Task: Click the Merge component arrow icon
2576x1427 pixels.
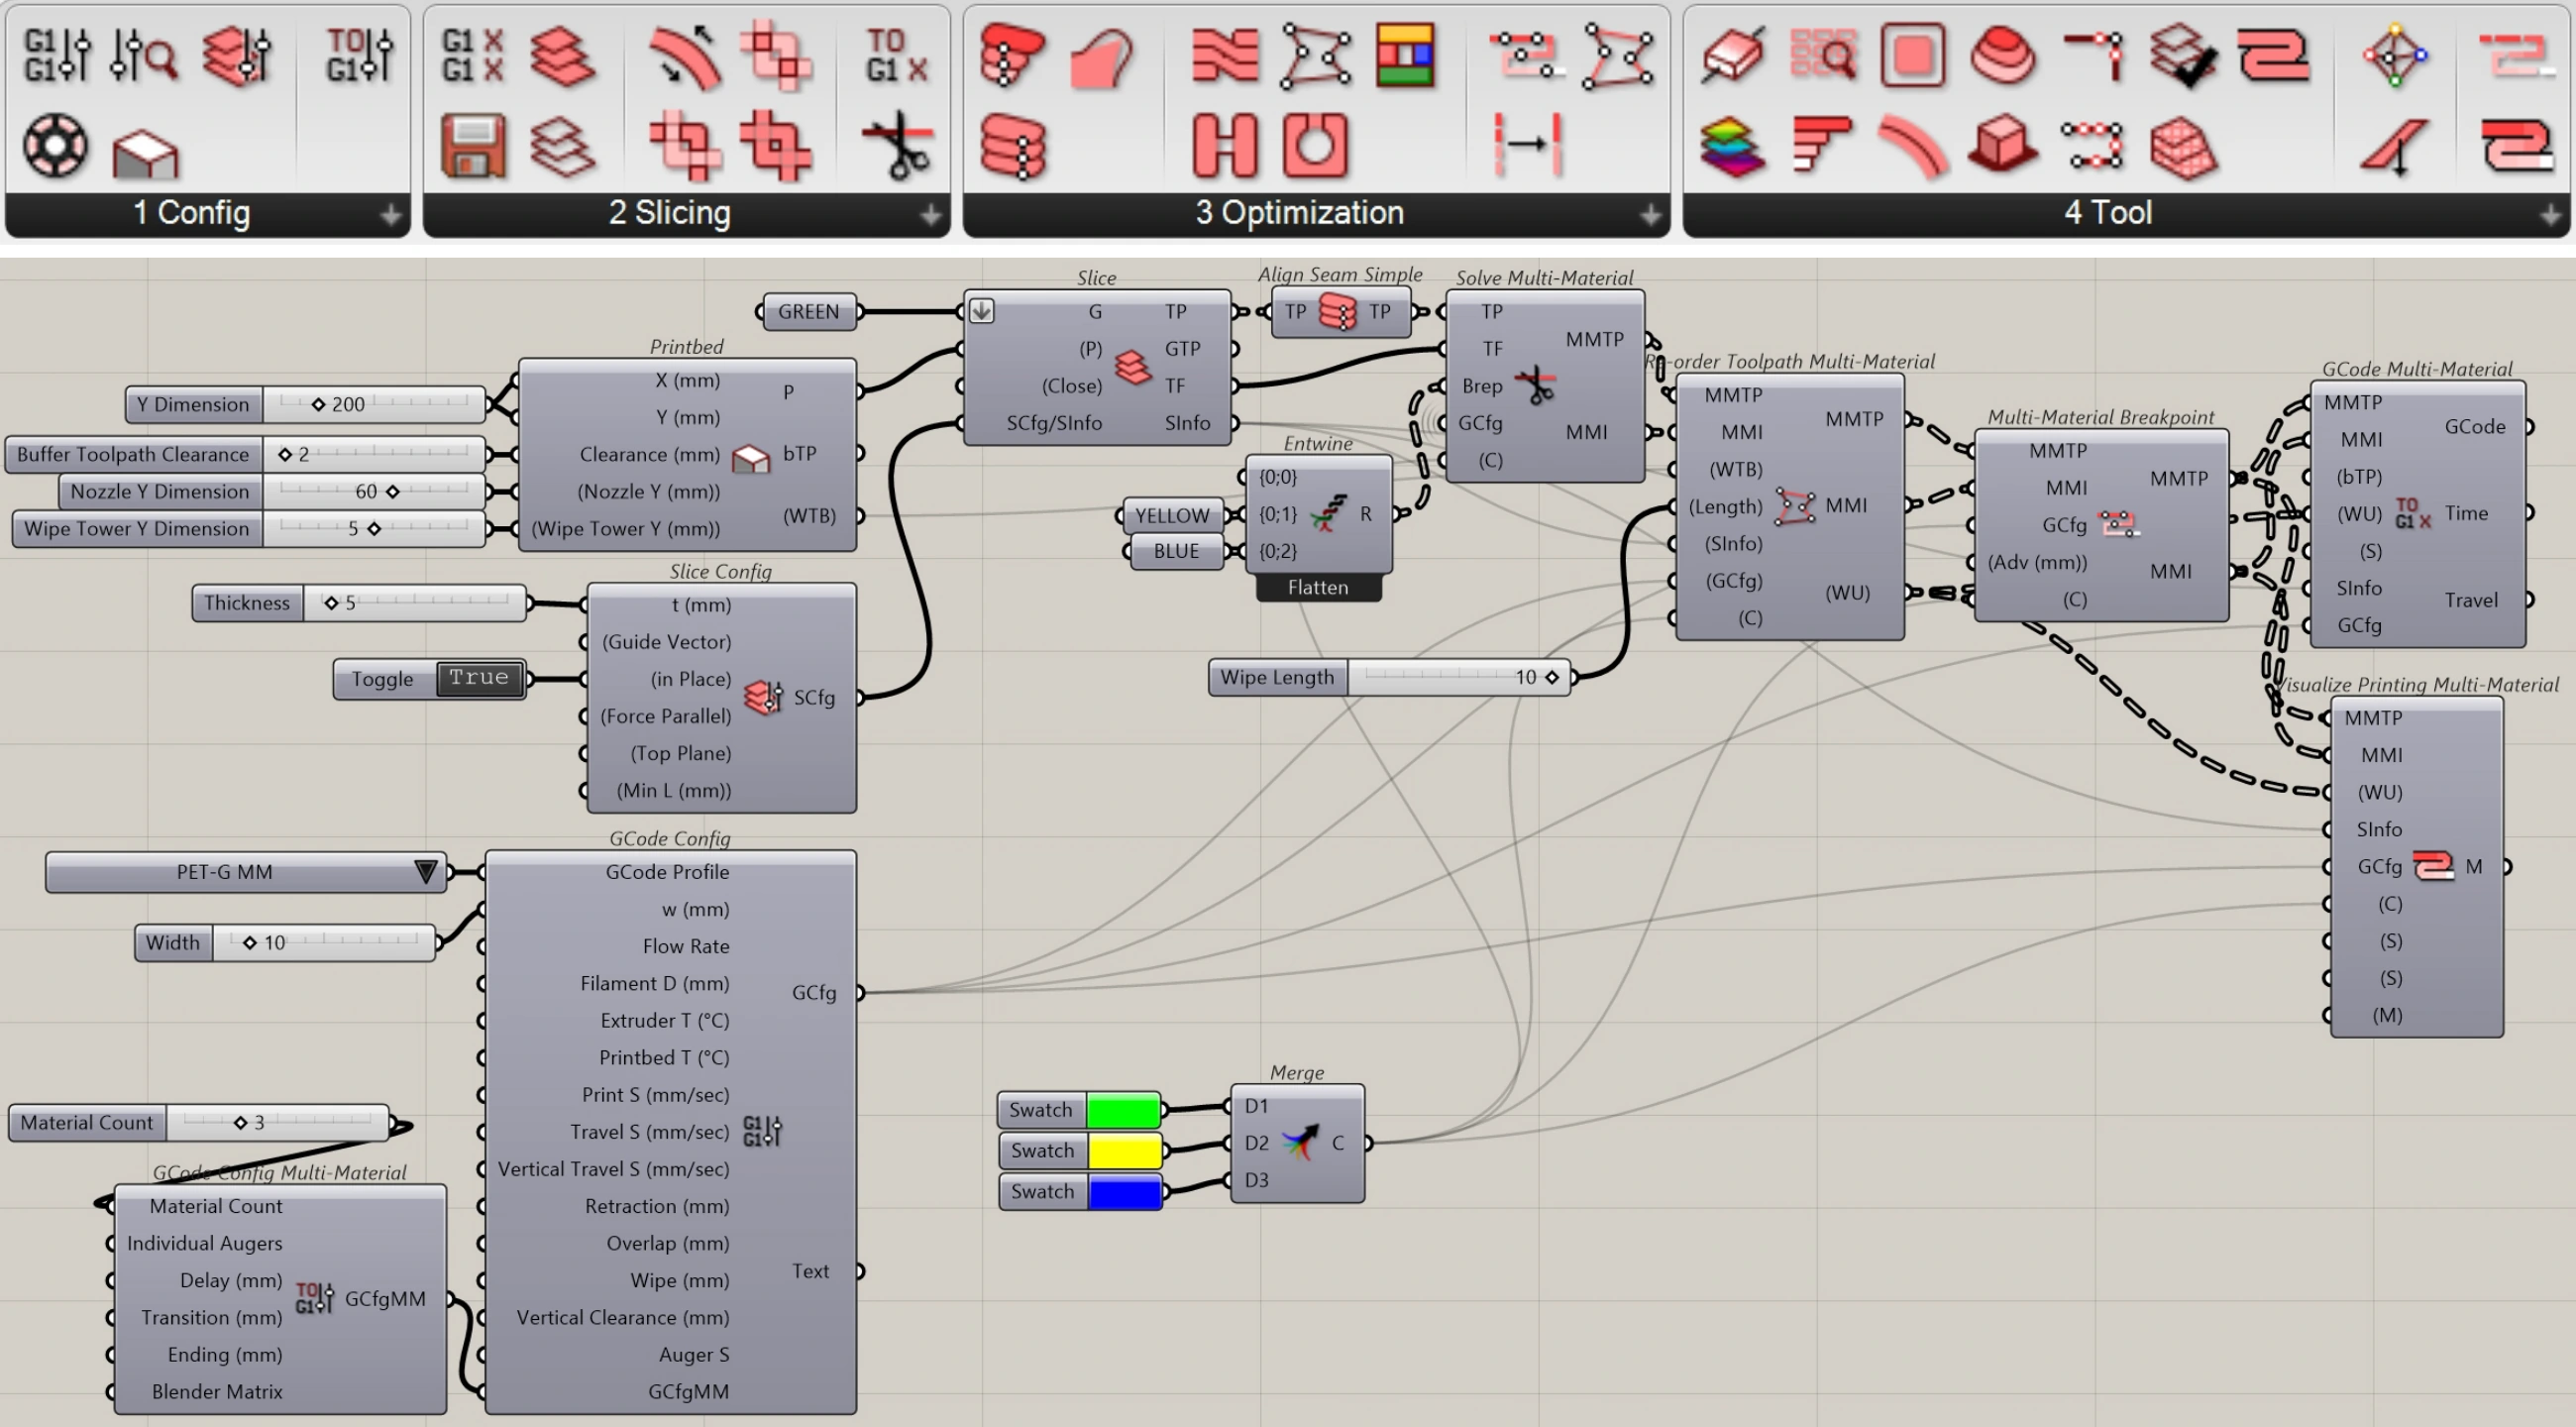Action: tap(1300, 1143)
